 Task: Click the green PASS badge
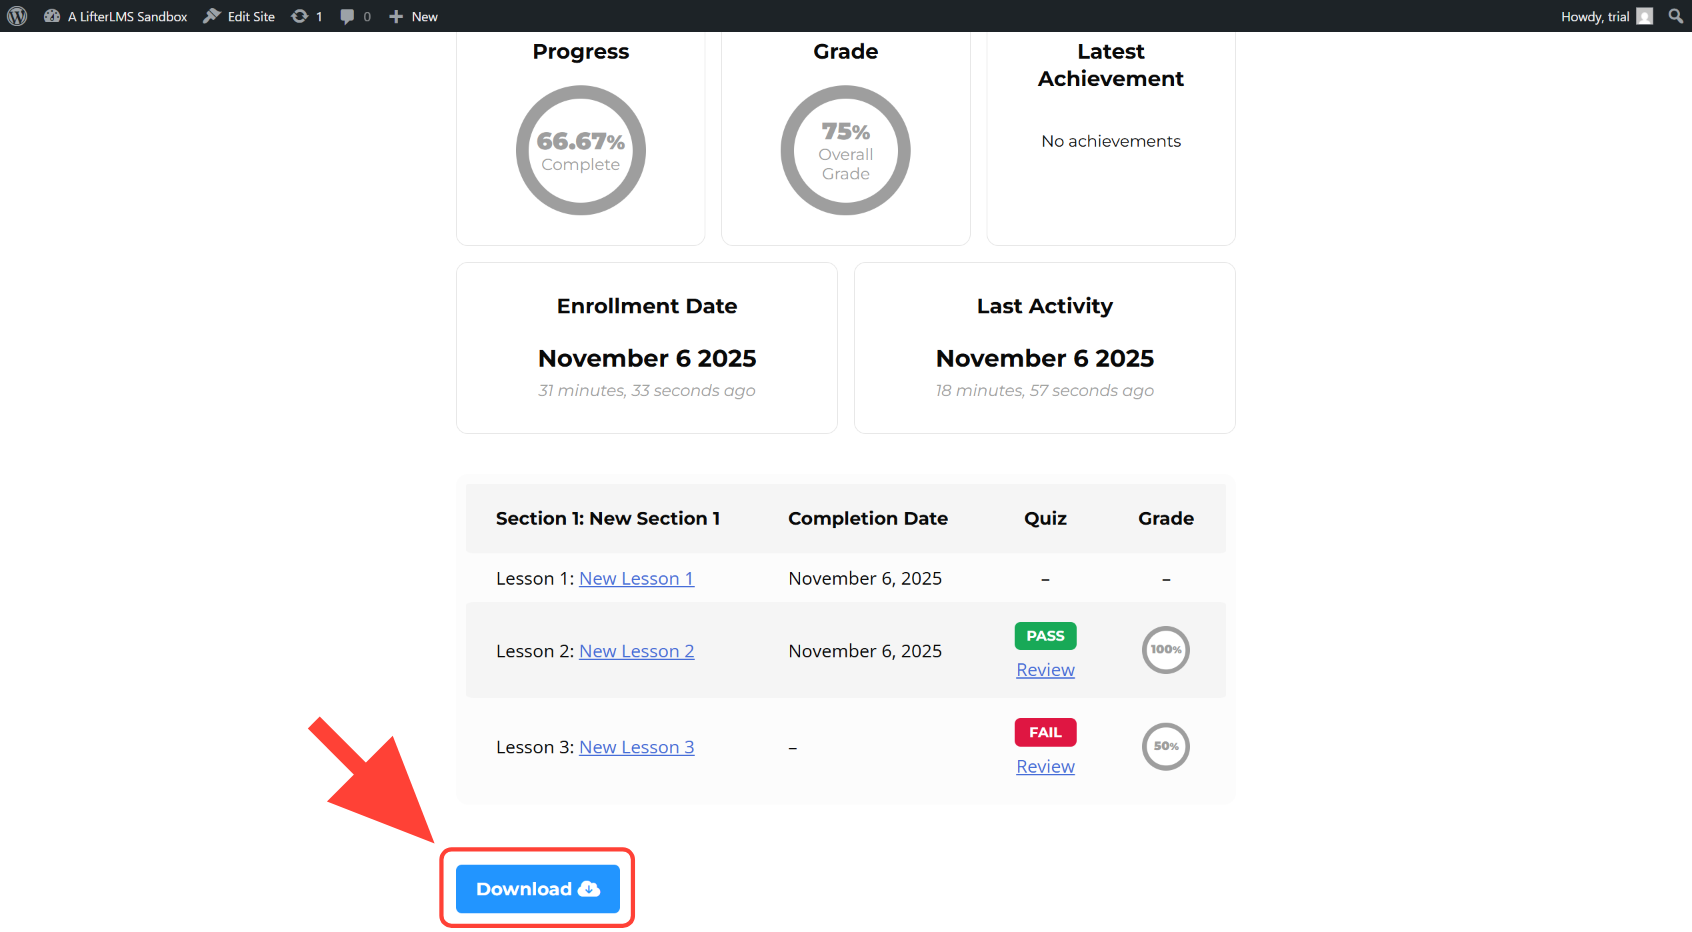point(1045,636)
